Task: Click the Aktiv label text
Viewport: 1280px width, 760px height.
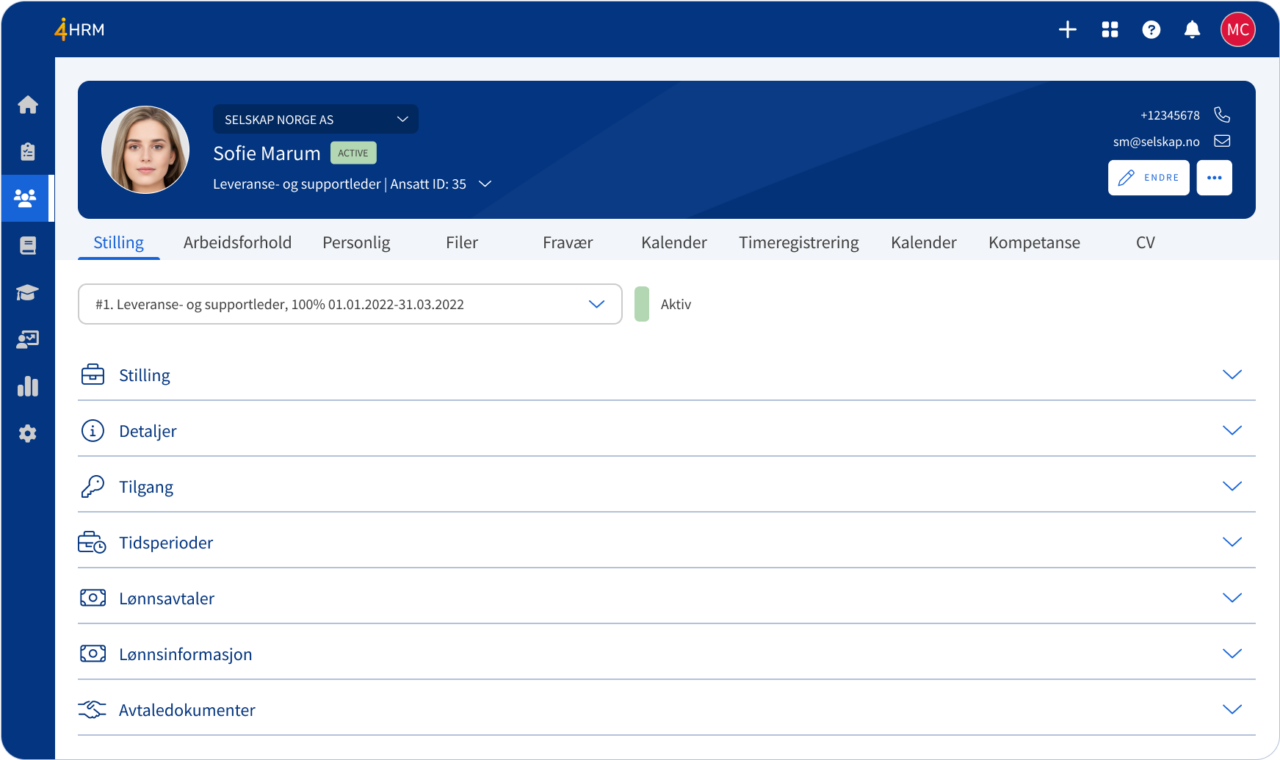Action: pos(676,304)
